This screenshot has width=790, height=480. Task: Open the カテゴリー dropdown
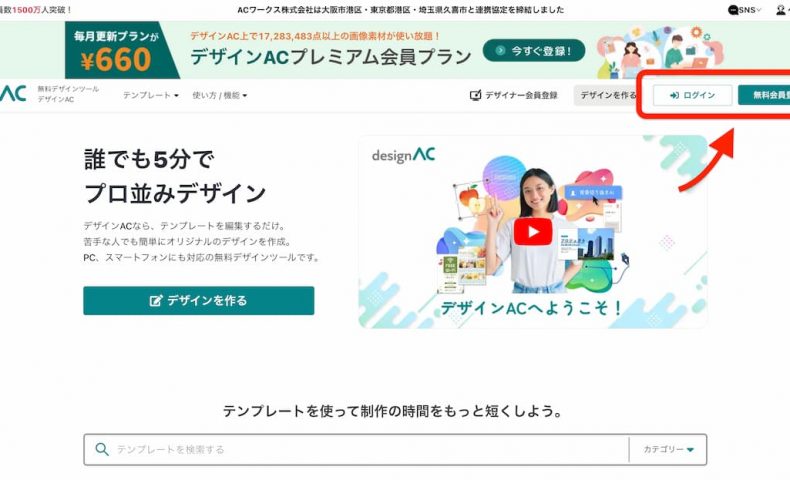coord(668,449)
